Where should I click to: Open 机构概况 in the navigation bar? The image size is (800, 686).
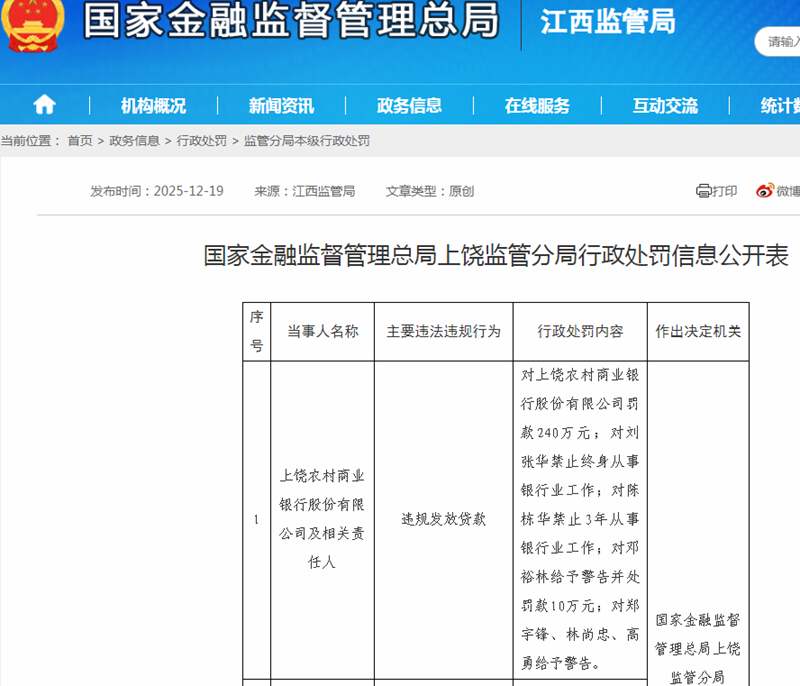pos(153,106)
